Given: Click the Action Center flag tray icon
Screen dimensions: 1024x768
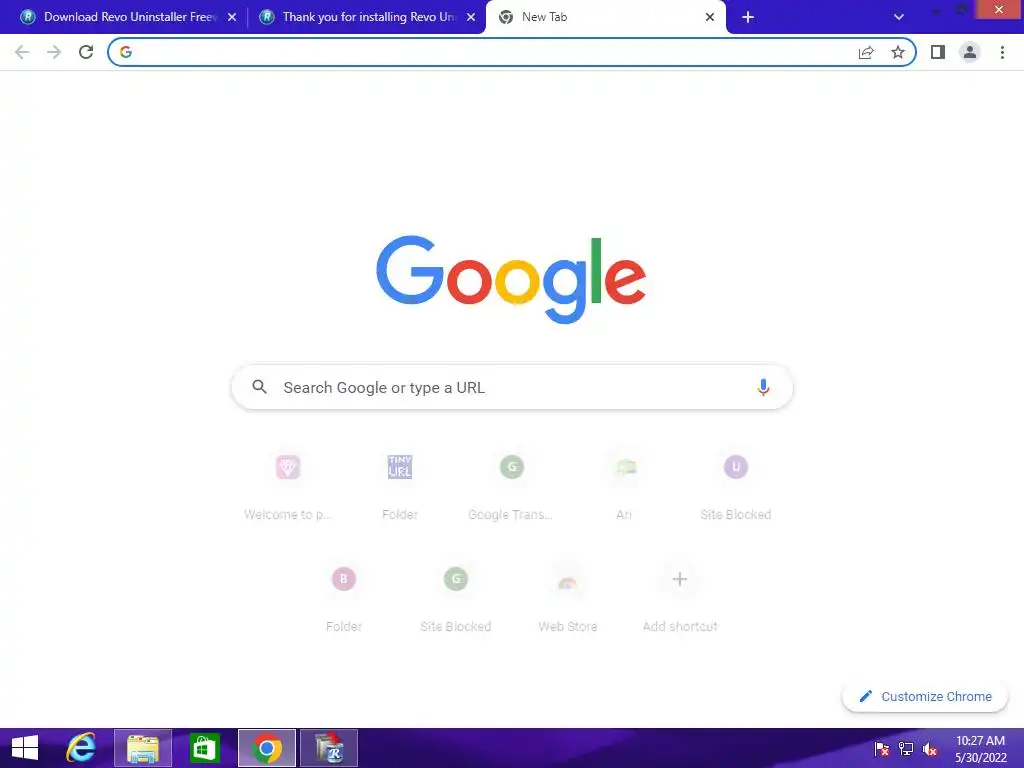Looking at the screenshot, I should (882, 749).
